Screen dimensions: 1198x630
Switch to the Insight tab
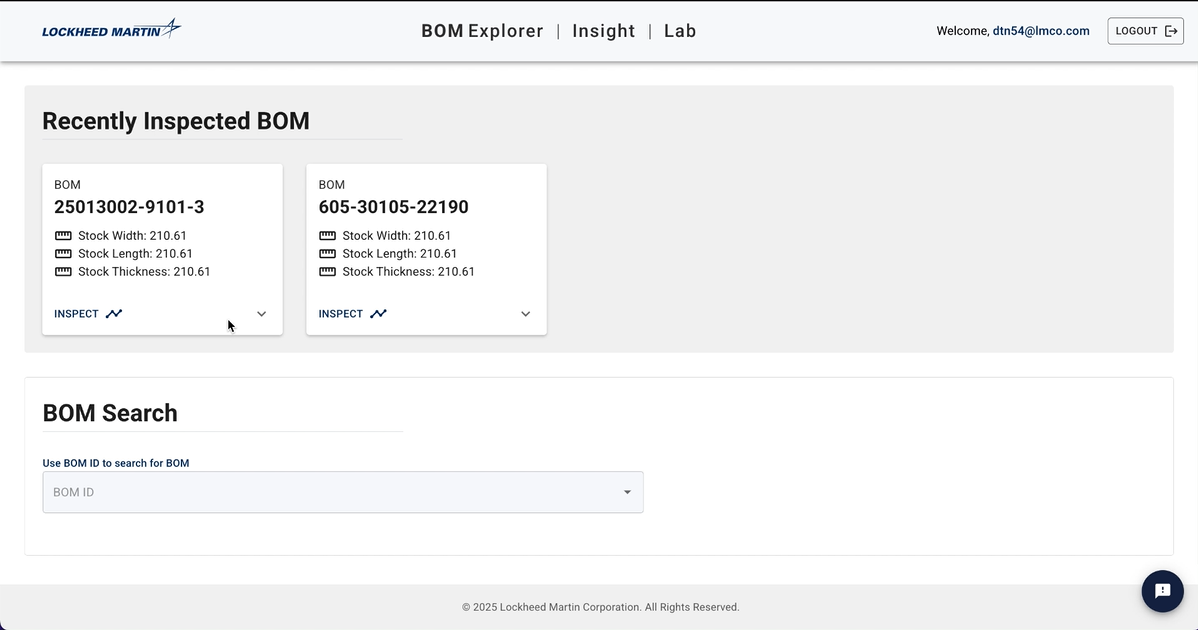tap(604, 31)
